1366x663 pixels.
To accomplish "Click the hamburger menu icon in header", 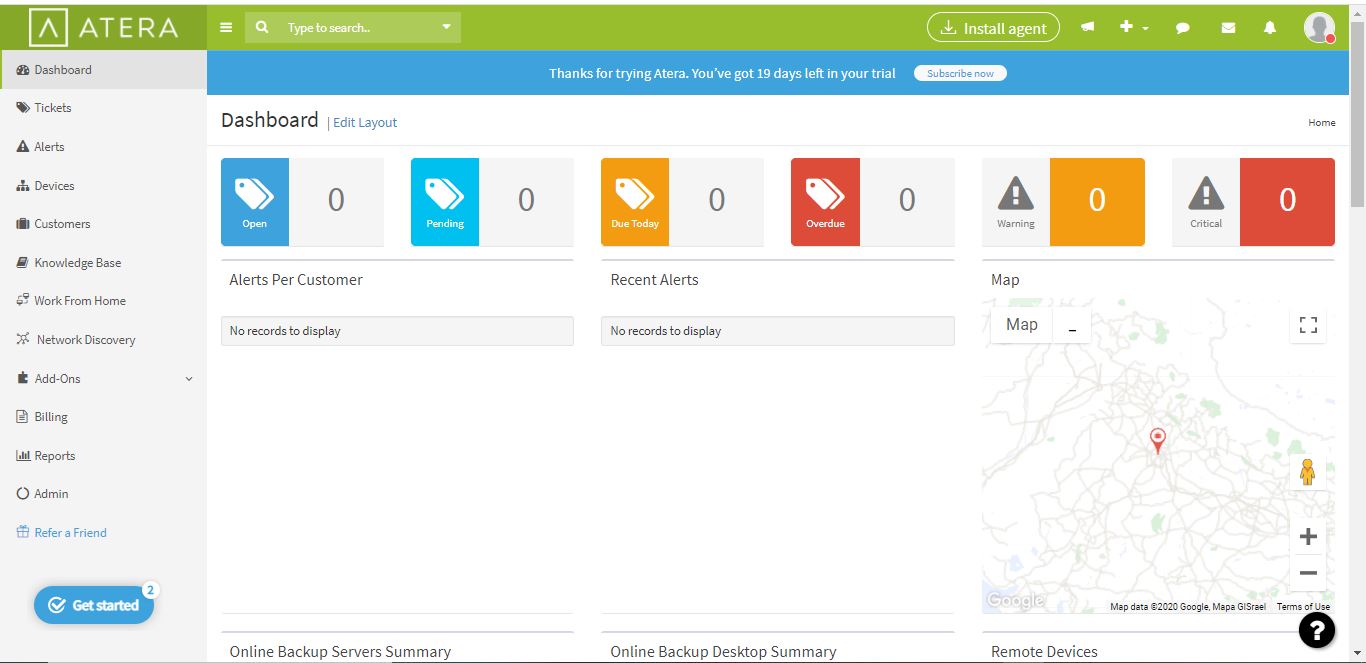I will pyautogui.click(x=226, y=28).
